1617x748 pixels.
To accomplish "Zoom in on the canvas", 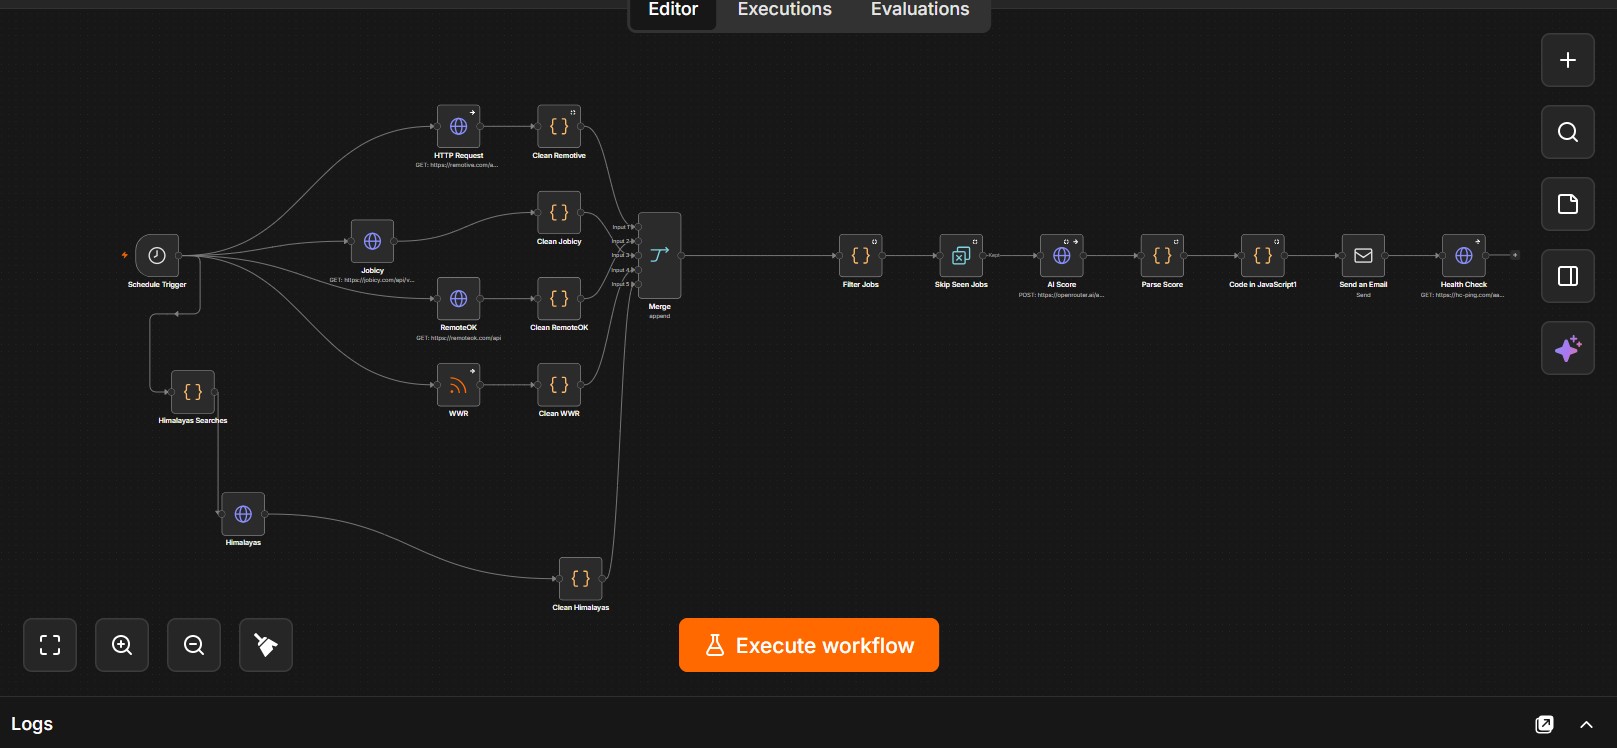I will tap(122, 645).
